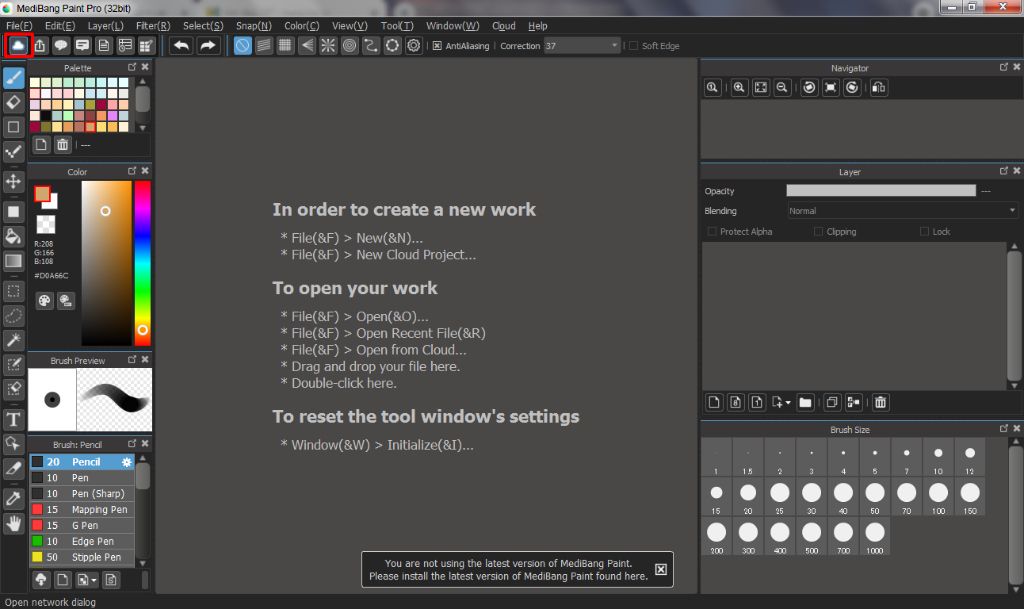Open the File menu
The image size is (1024, 609).
[x=19, y=25]
